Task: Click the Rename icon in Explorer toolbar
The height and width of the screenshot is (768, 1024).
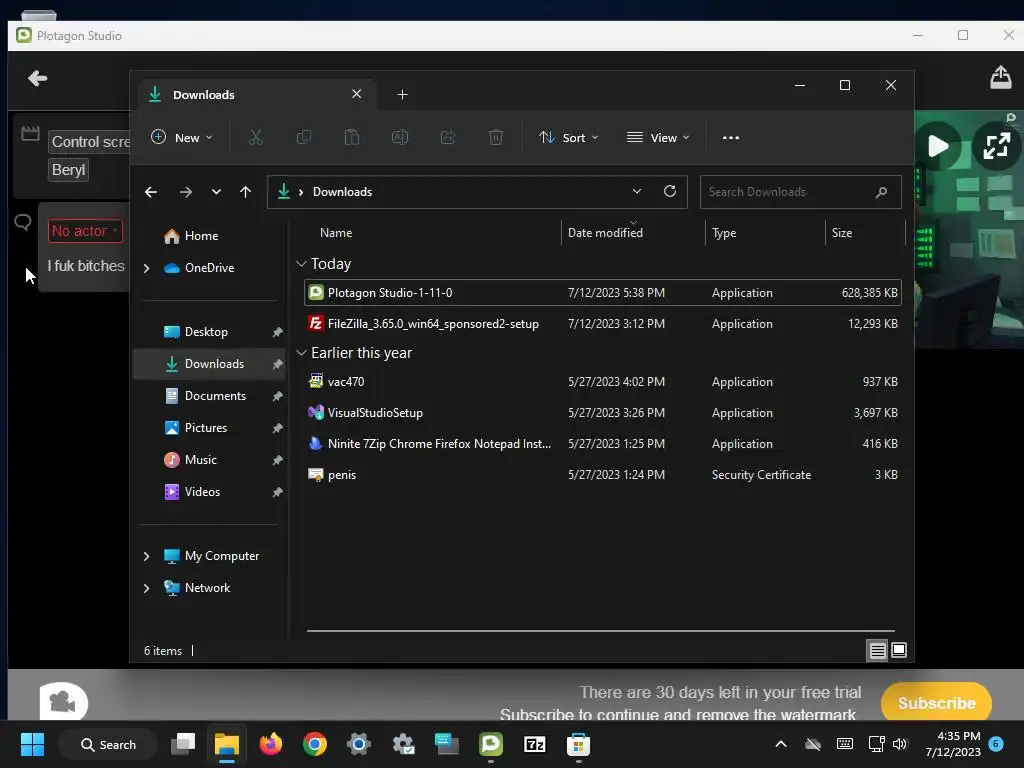Action: pyautogui.click(x=400, y=137)
